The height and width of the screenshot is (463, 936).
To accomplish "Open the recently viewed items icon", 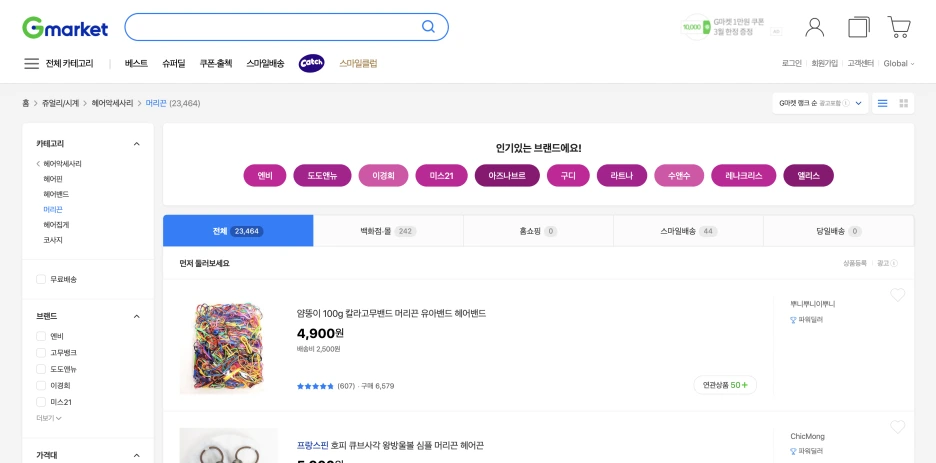I will coord(858,27).
